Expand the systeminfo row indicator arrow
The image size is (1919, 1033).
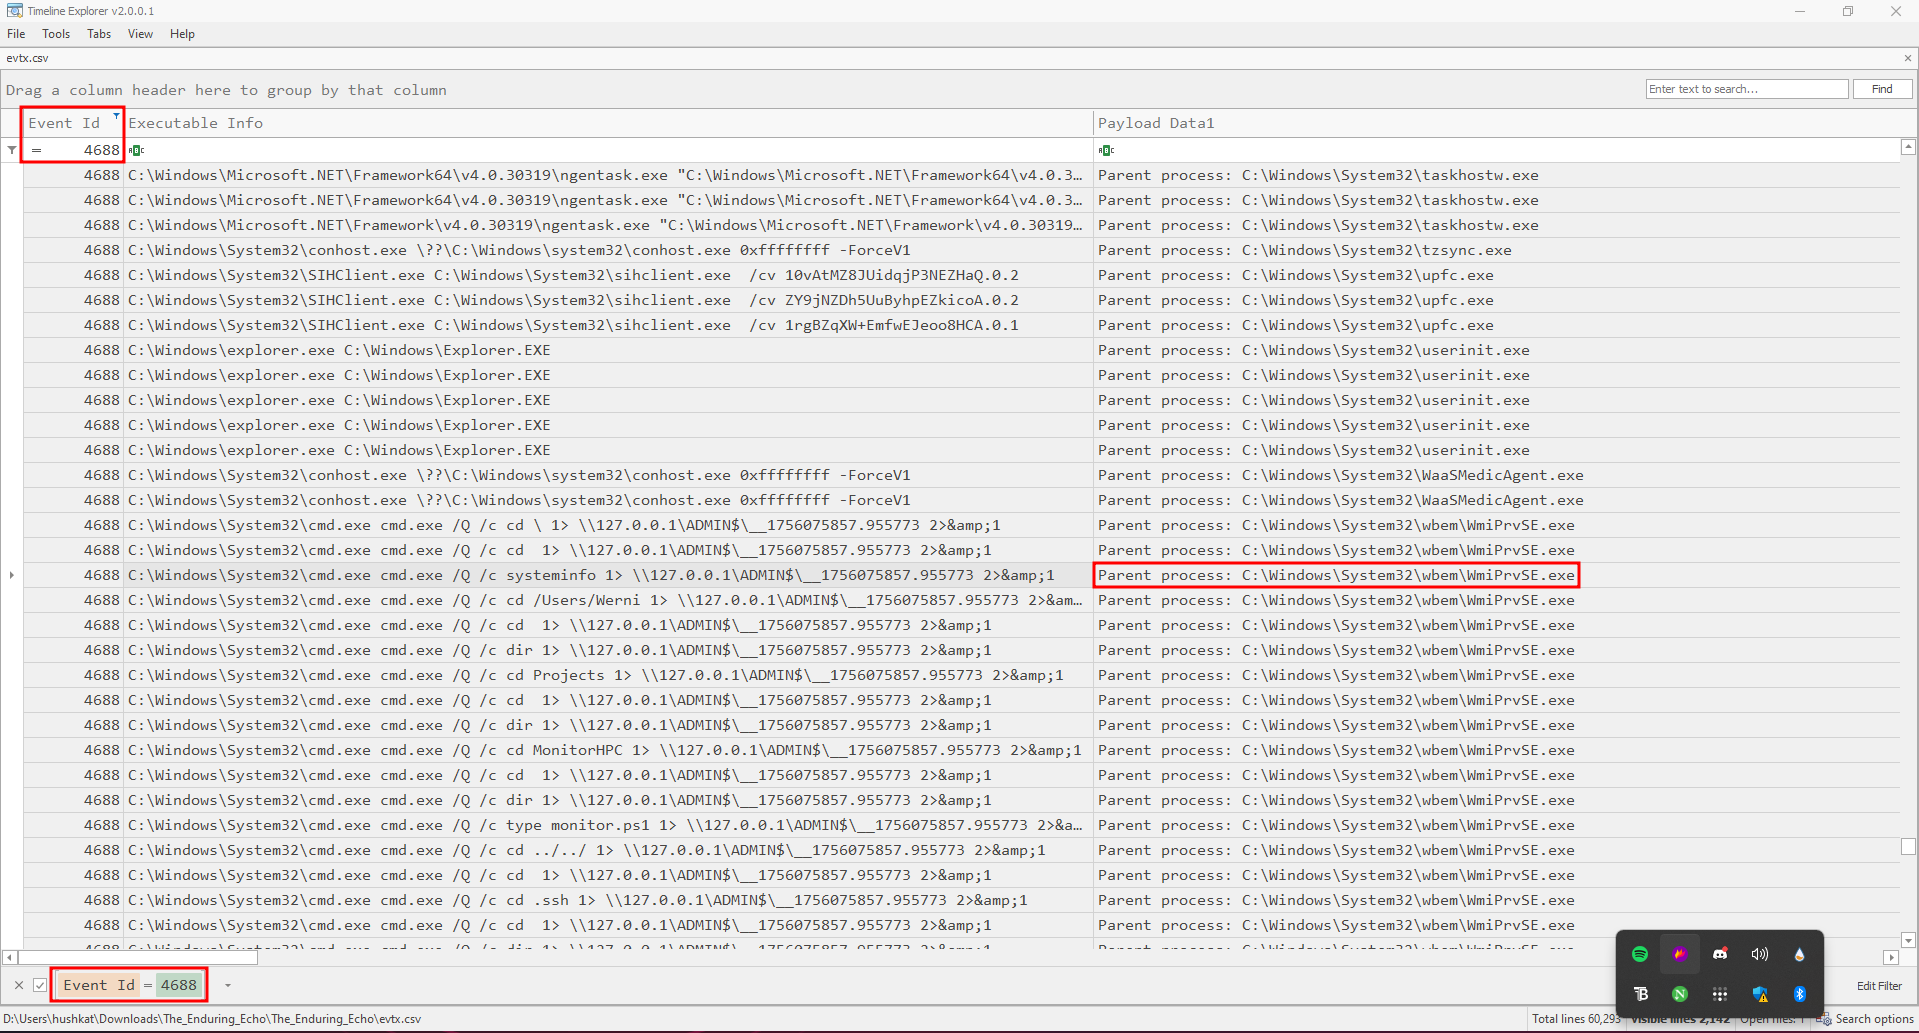coord(12,575)
